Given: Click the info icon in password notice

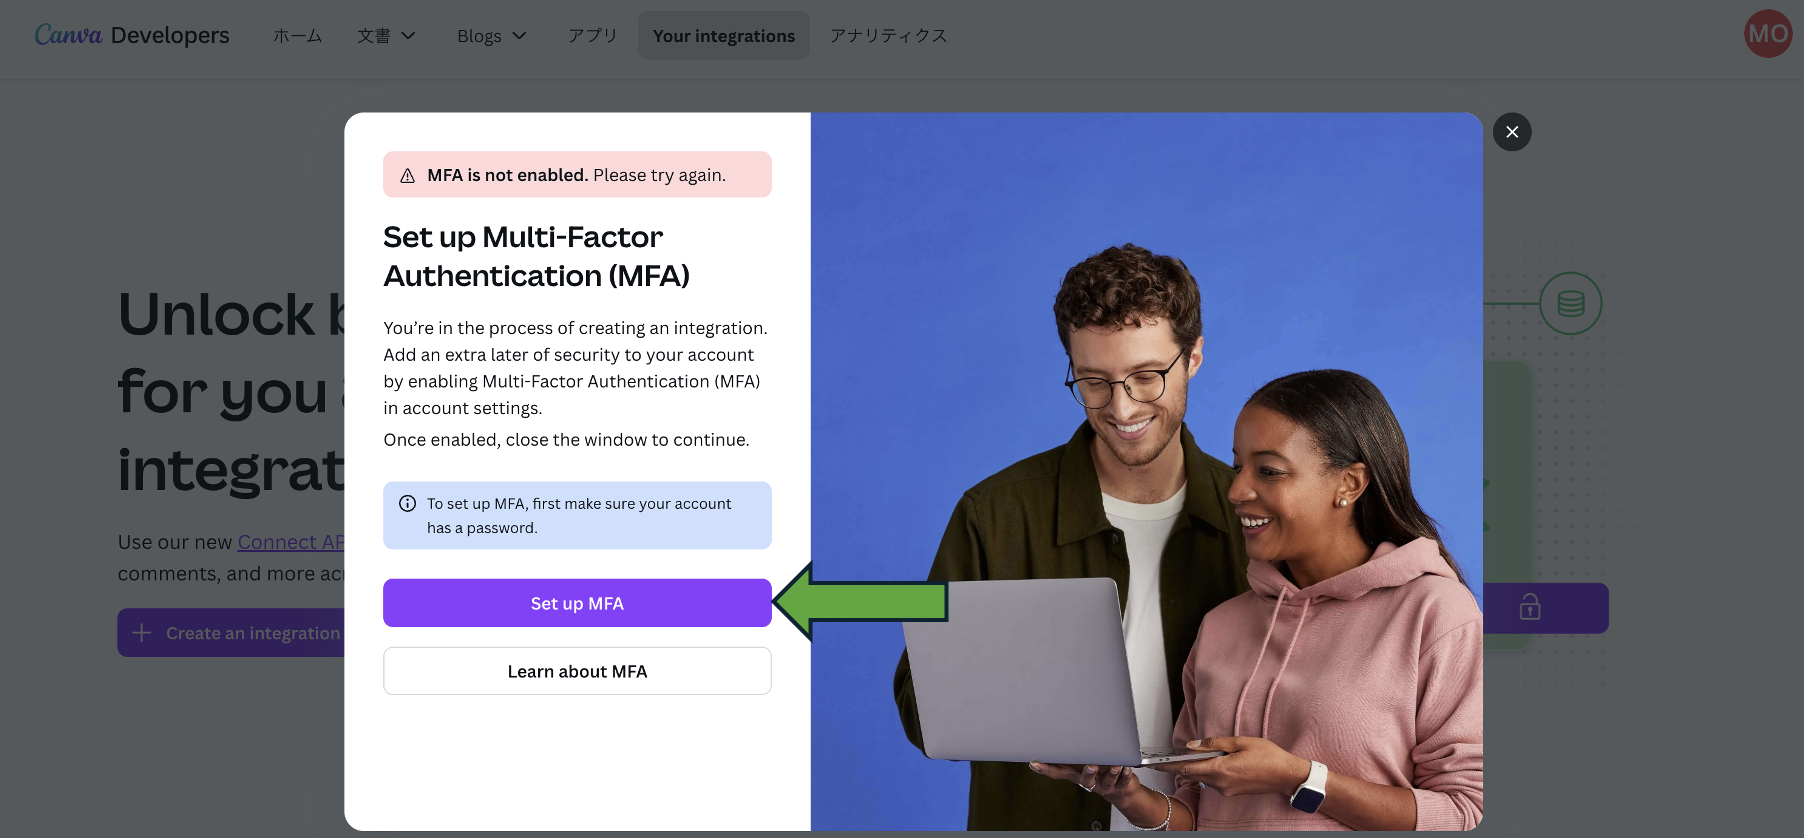Looking at the screenshot, I should [407, 504].
